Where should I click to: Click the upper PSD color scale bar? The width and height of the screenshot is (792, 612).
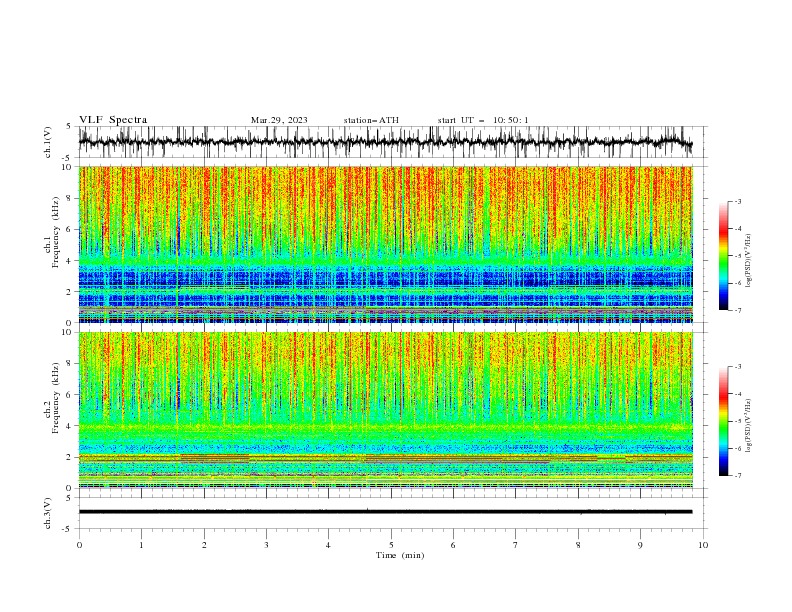(723, 256)
